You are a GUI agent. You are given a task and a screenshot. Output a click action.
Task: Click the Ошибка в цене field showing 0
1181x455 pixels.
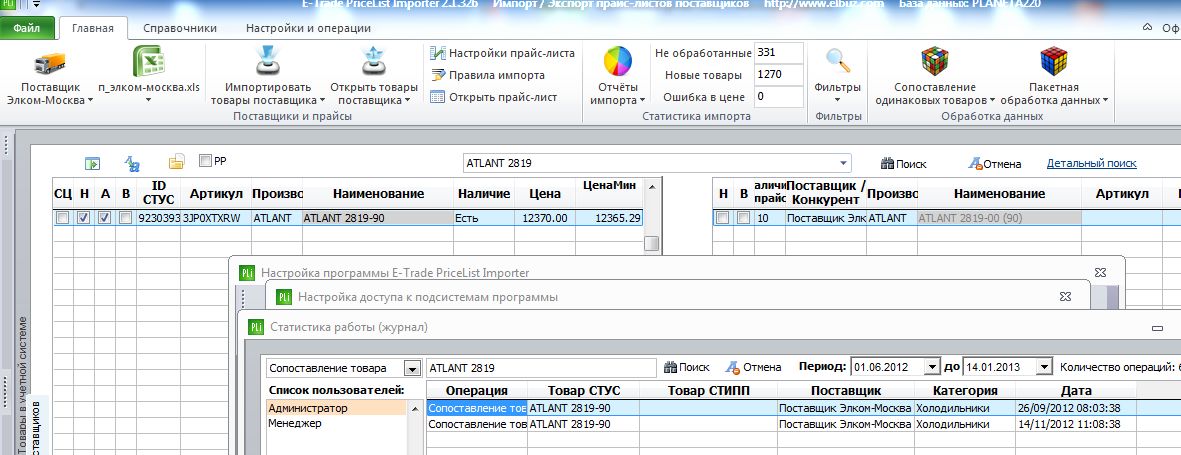coord(778,96)
